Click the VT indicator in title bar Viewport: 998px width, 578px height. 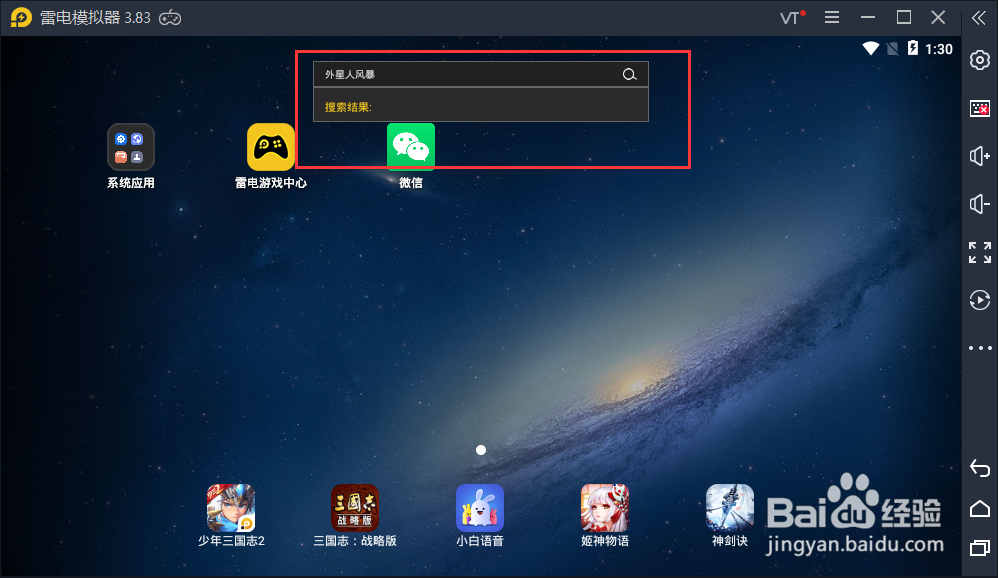[x=793, y=17]
